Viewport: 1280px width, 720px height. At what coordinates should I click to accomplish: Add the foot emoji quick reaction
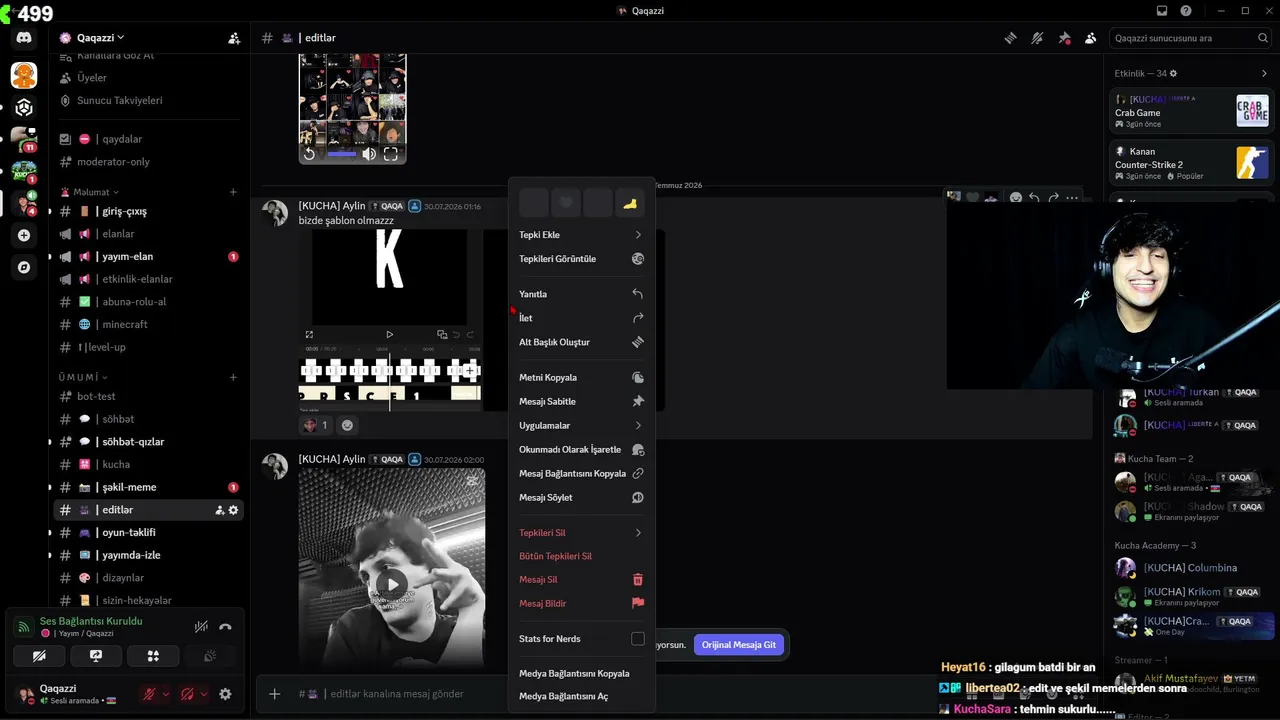click(629, 204)
